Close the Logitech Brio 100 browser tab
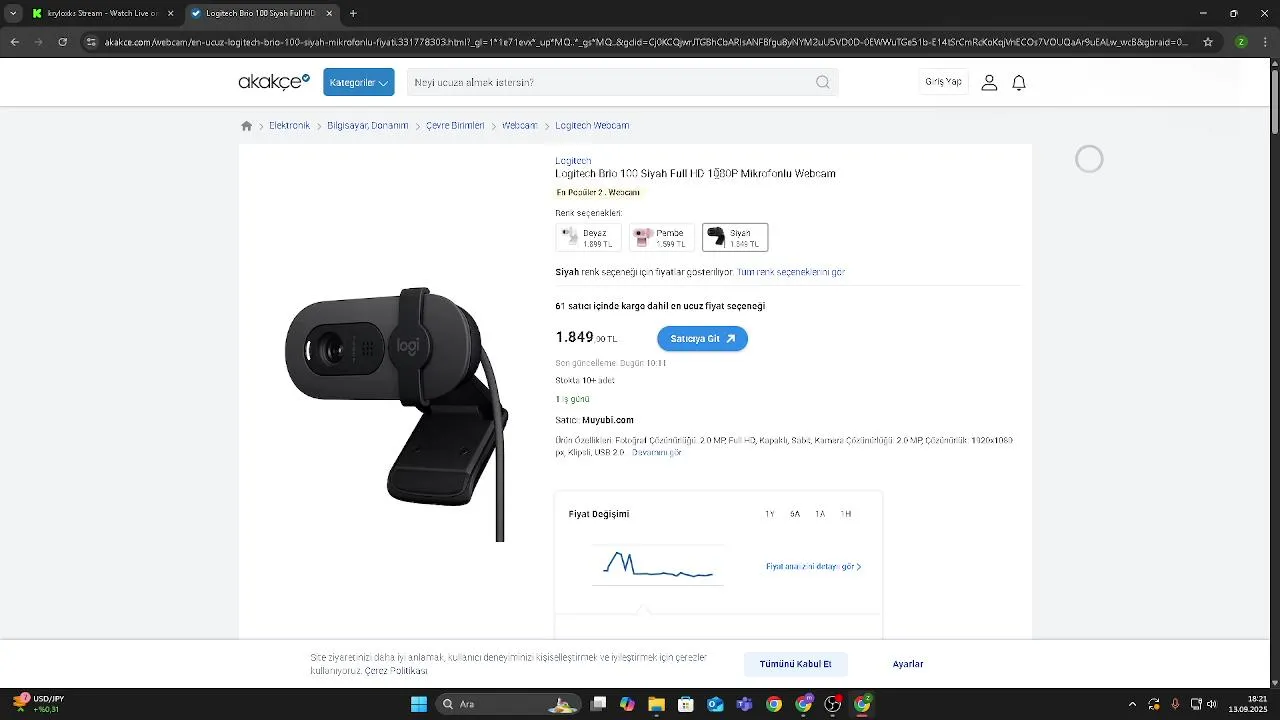 (x=329, y=14)
